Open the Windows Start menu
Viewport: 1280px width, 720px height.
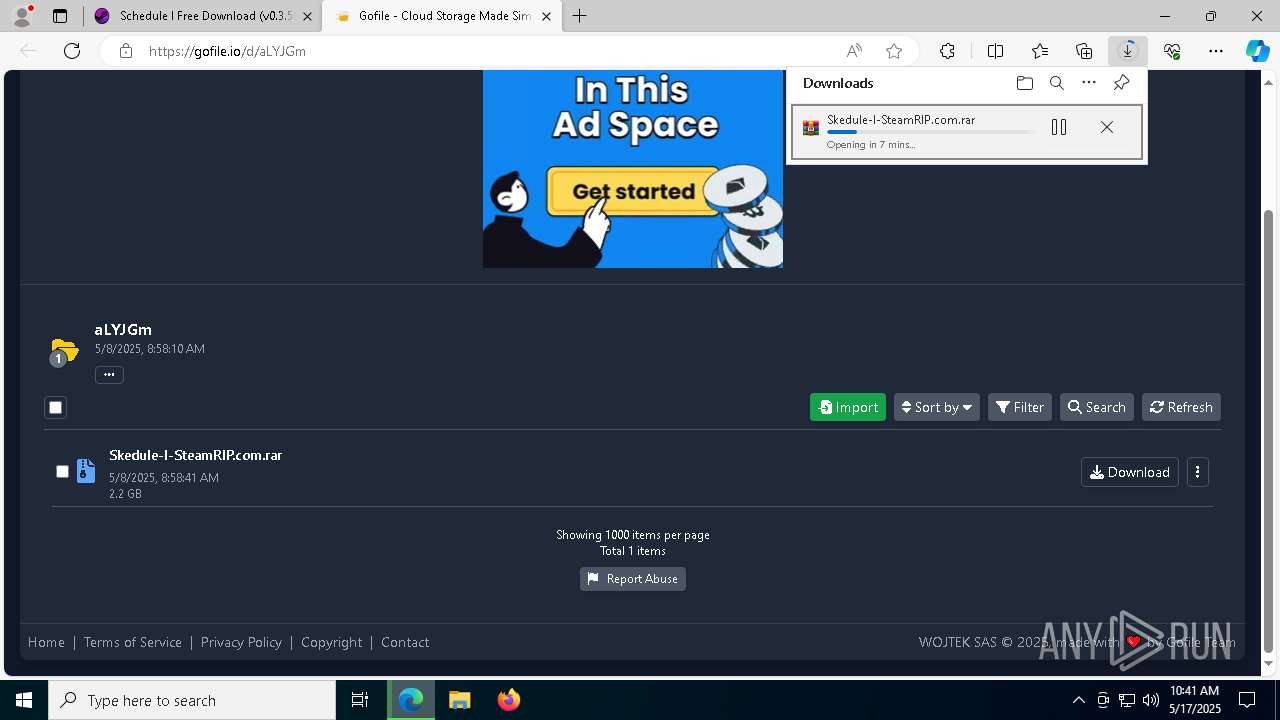click(x=24, y=700)
